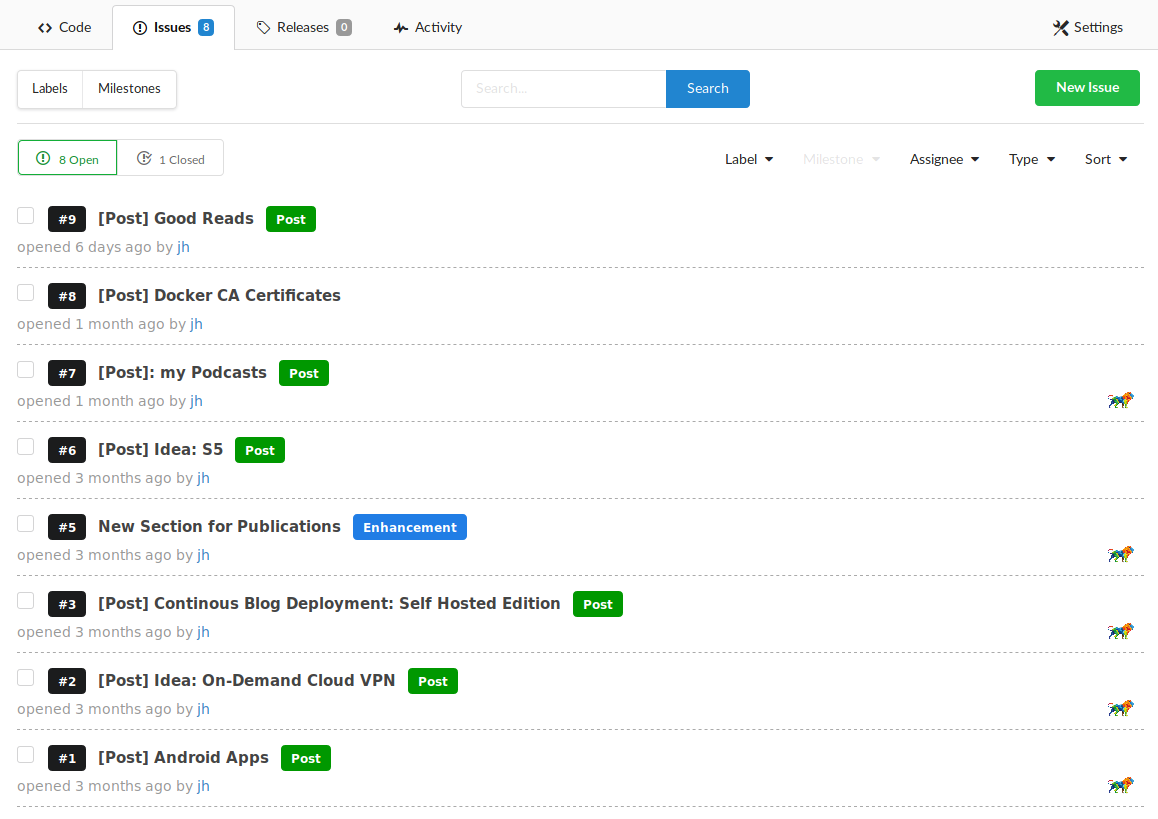Select the checkbox for issue #8 Docker CA Certificates
This screenshot has height=819, width=1158.
(x=25, y=292)
